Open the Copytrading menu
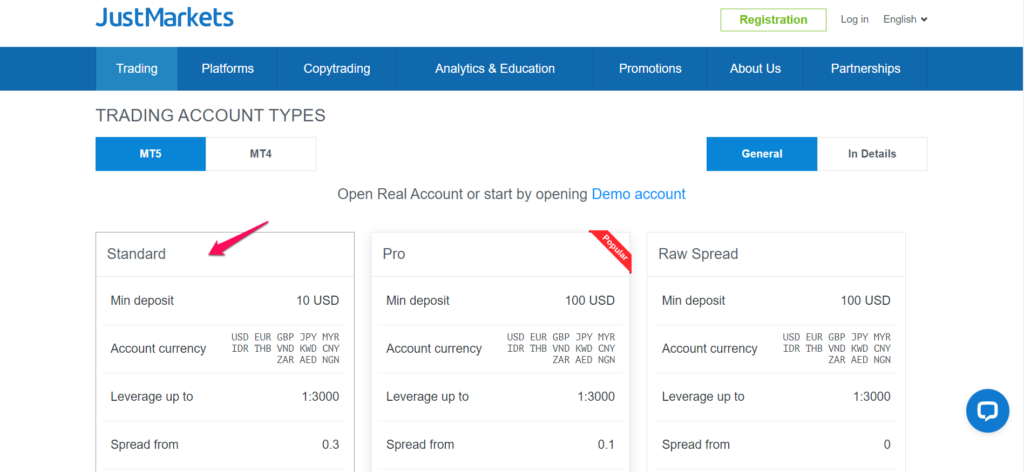 coord(336,69)
